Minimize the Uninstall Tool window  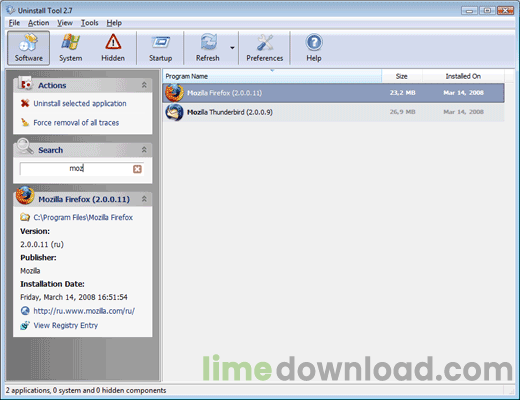point(469,10)
